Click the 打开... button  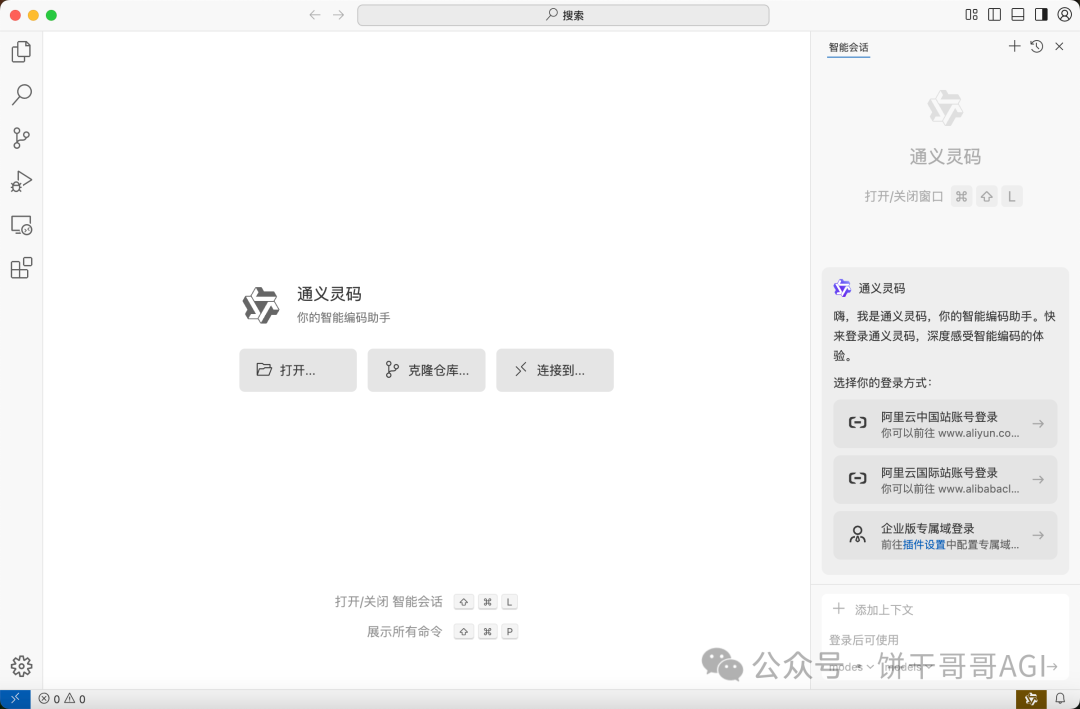click(298, 370)
